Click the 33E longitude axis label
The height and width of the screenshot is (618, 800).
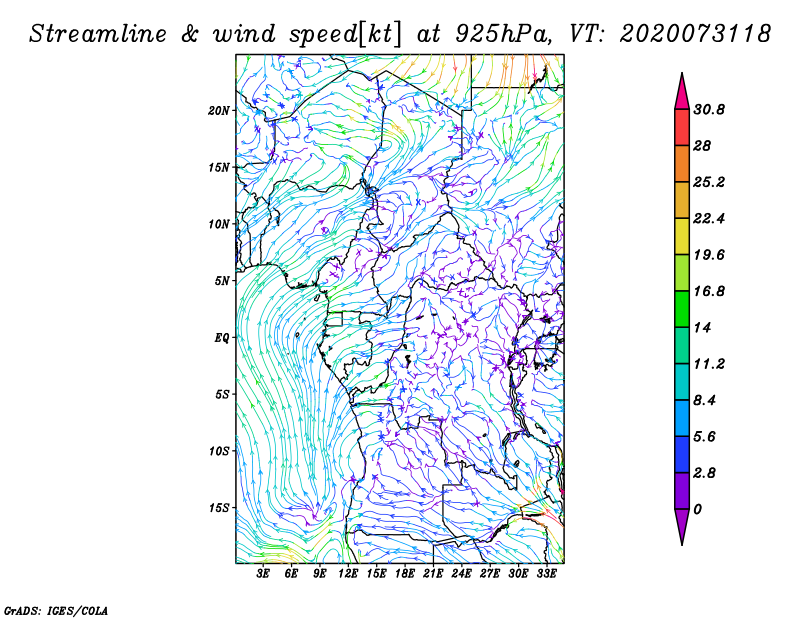click(x=547, y=574)
